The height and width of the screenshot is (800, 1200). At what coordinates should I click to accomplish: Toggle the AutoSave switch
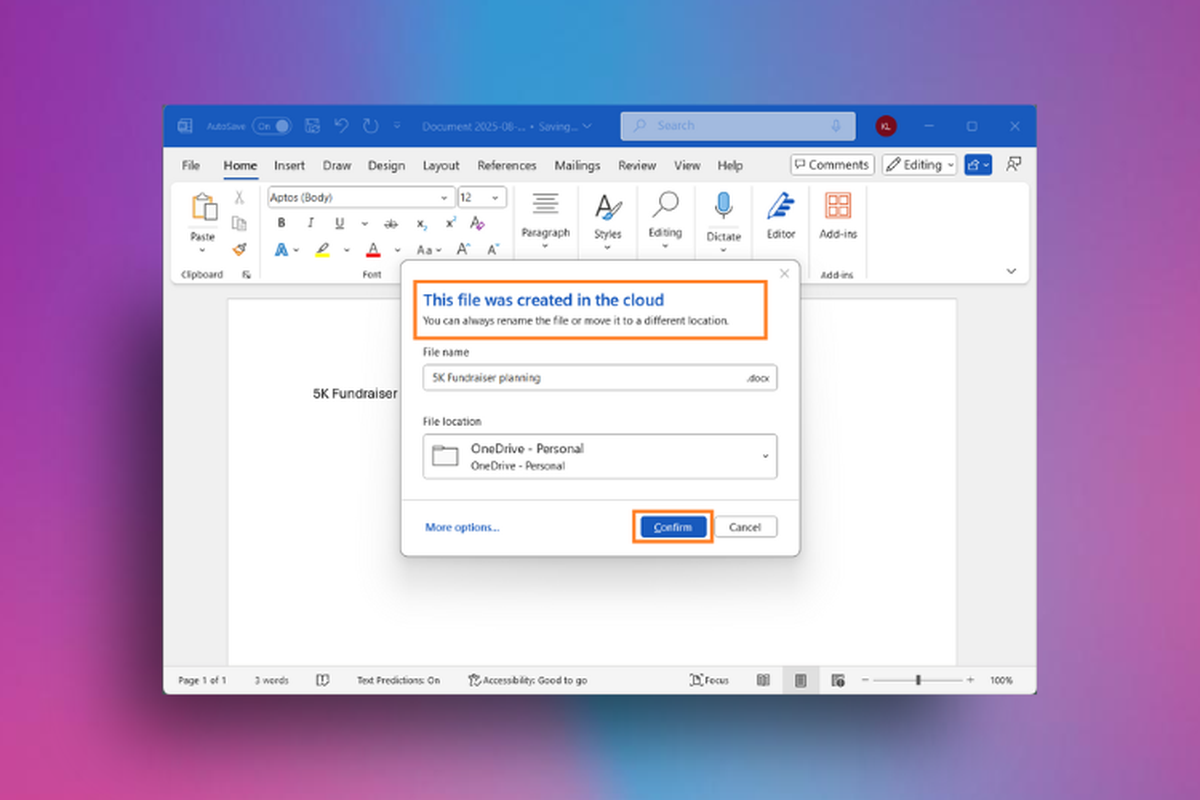click(x=271, y=126)
